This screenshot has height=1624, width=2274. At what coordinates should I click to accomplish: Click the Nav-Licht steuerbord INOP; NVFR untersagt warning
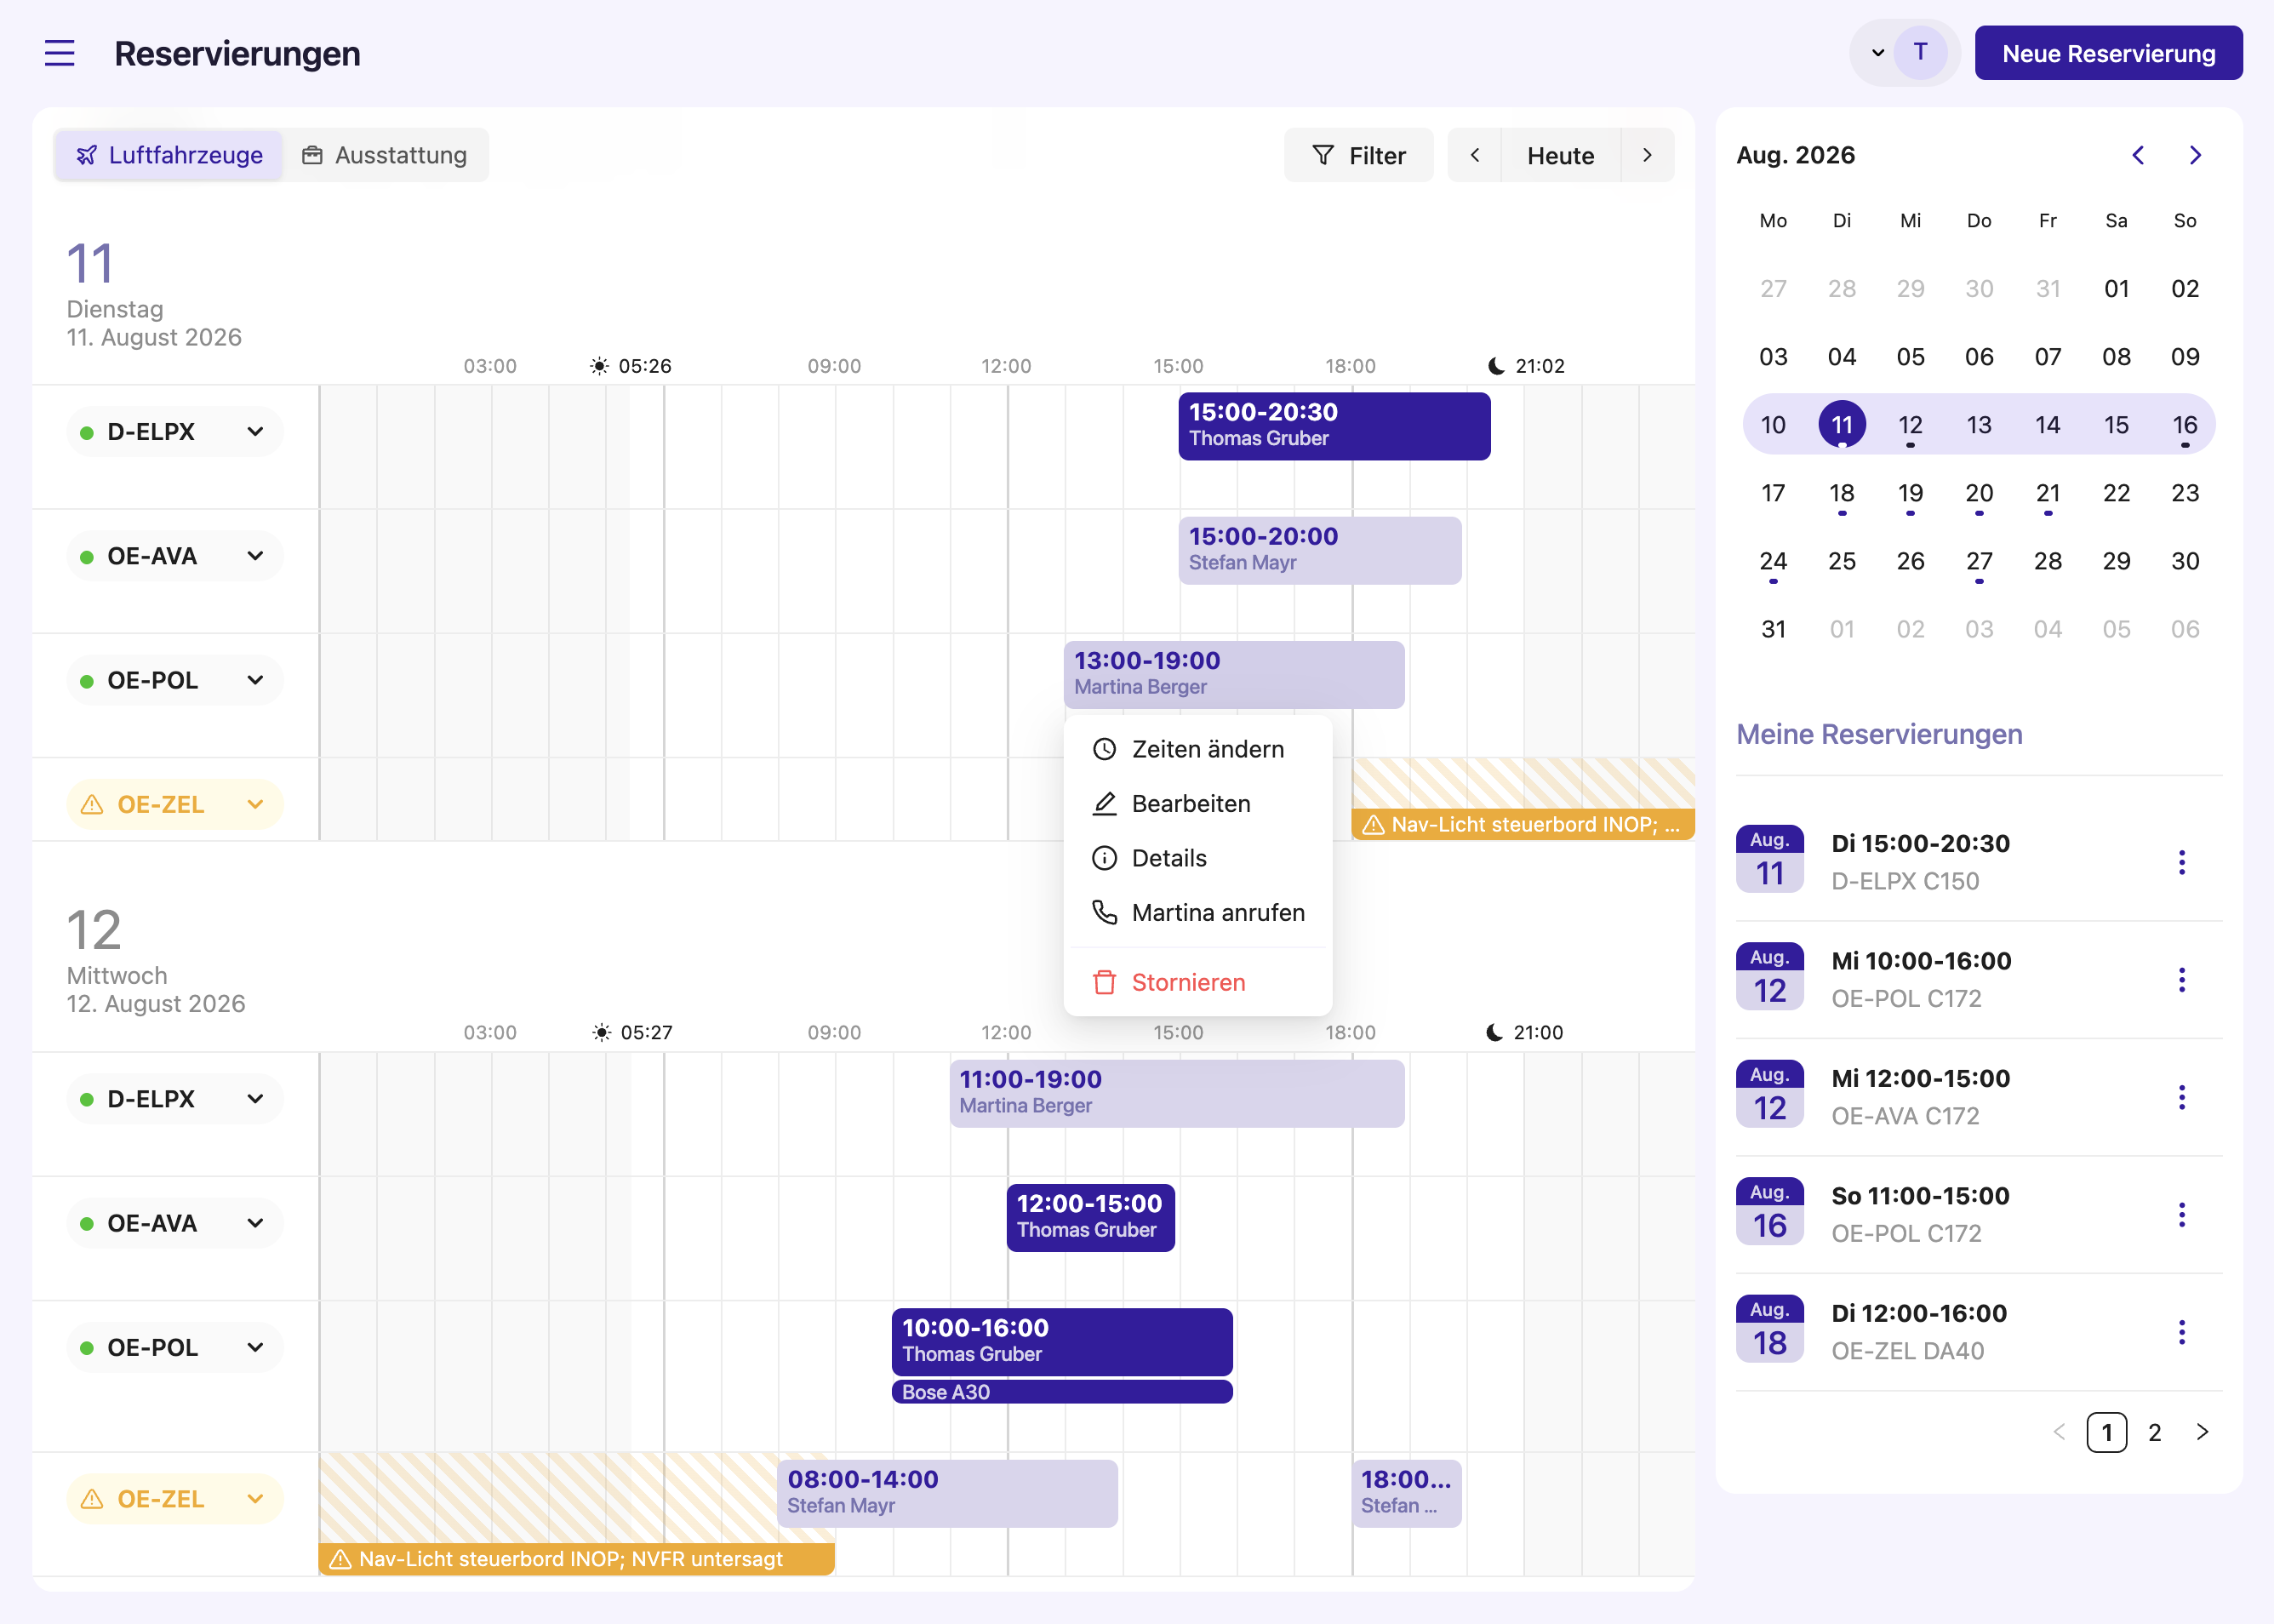tap(576, 1559)
